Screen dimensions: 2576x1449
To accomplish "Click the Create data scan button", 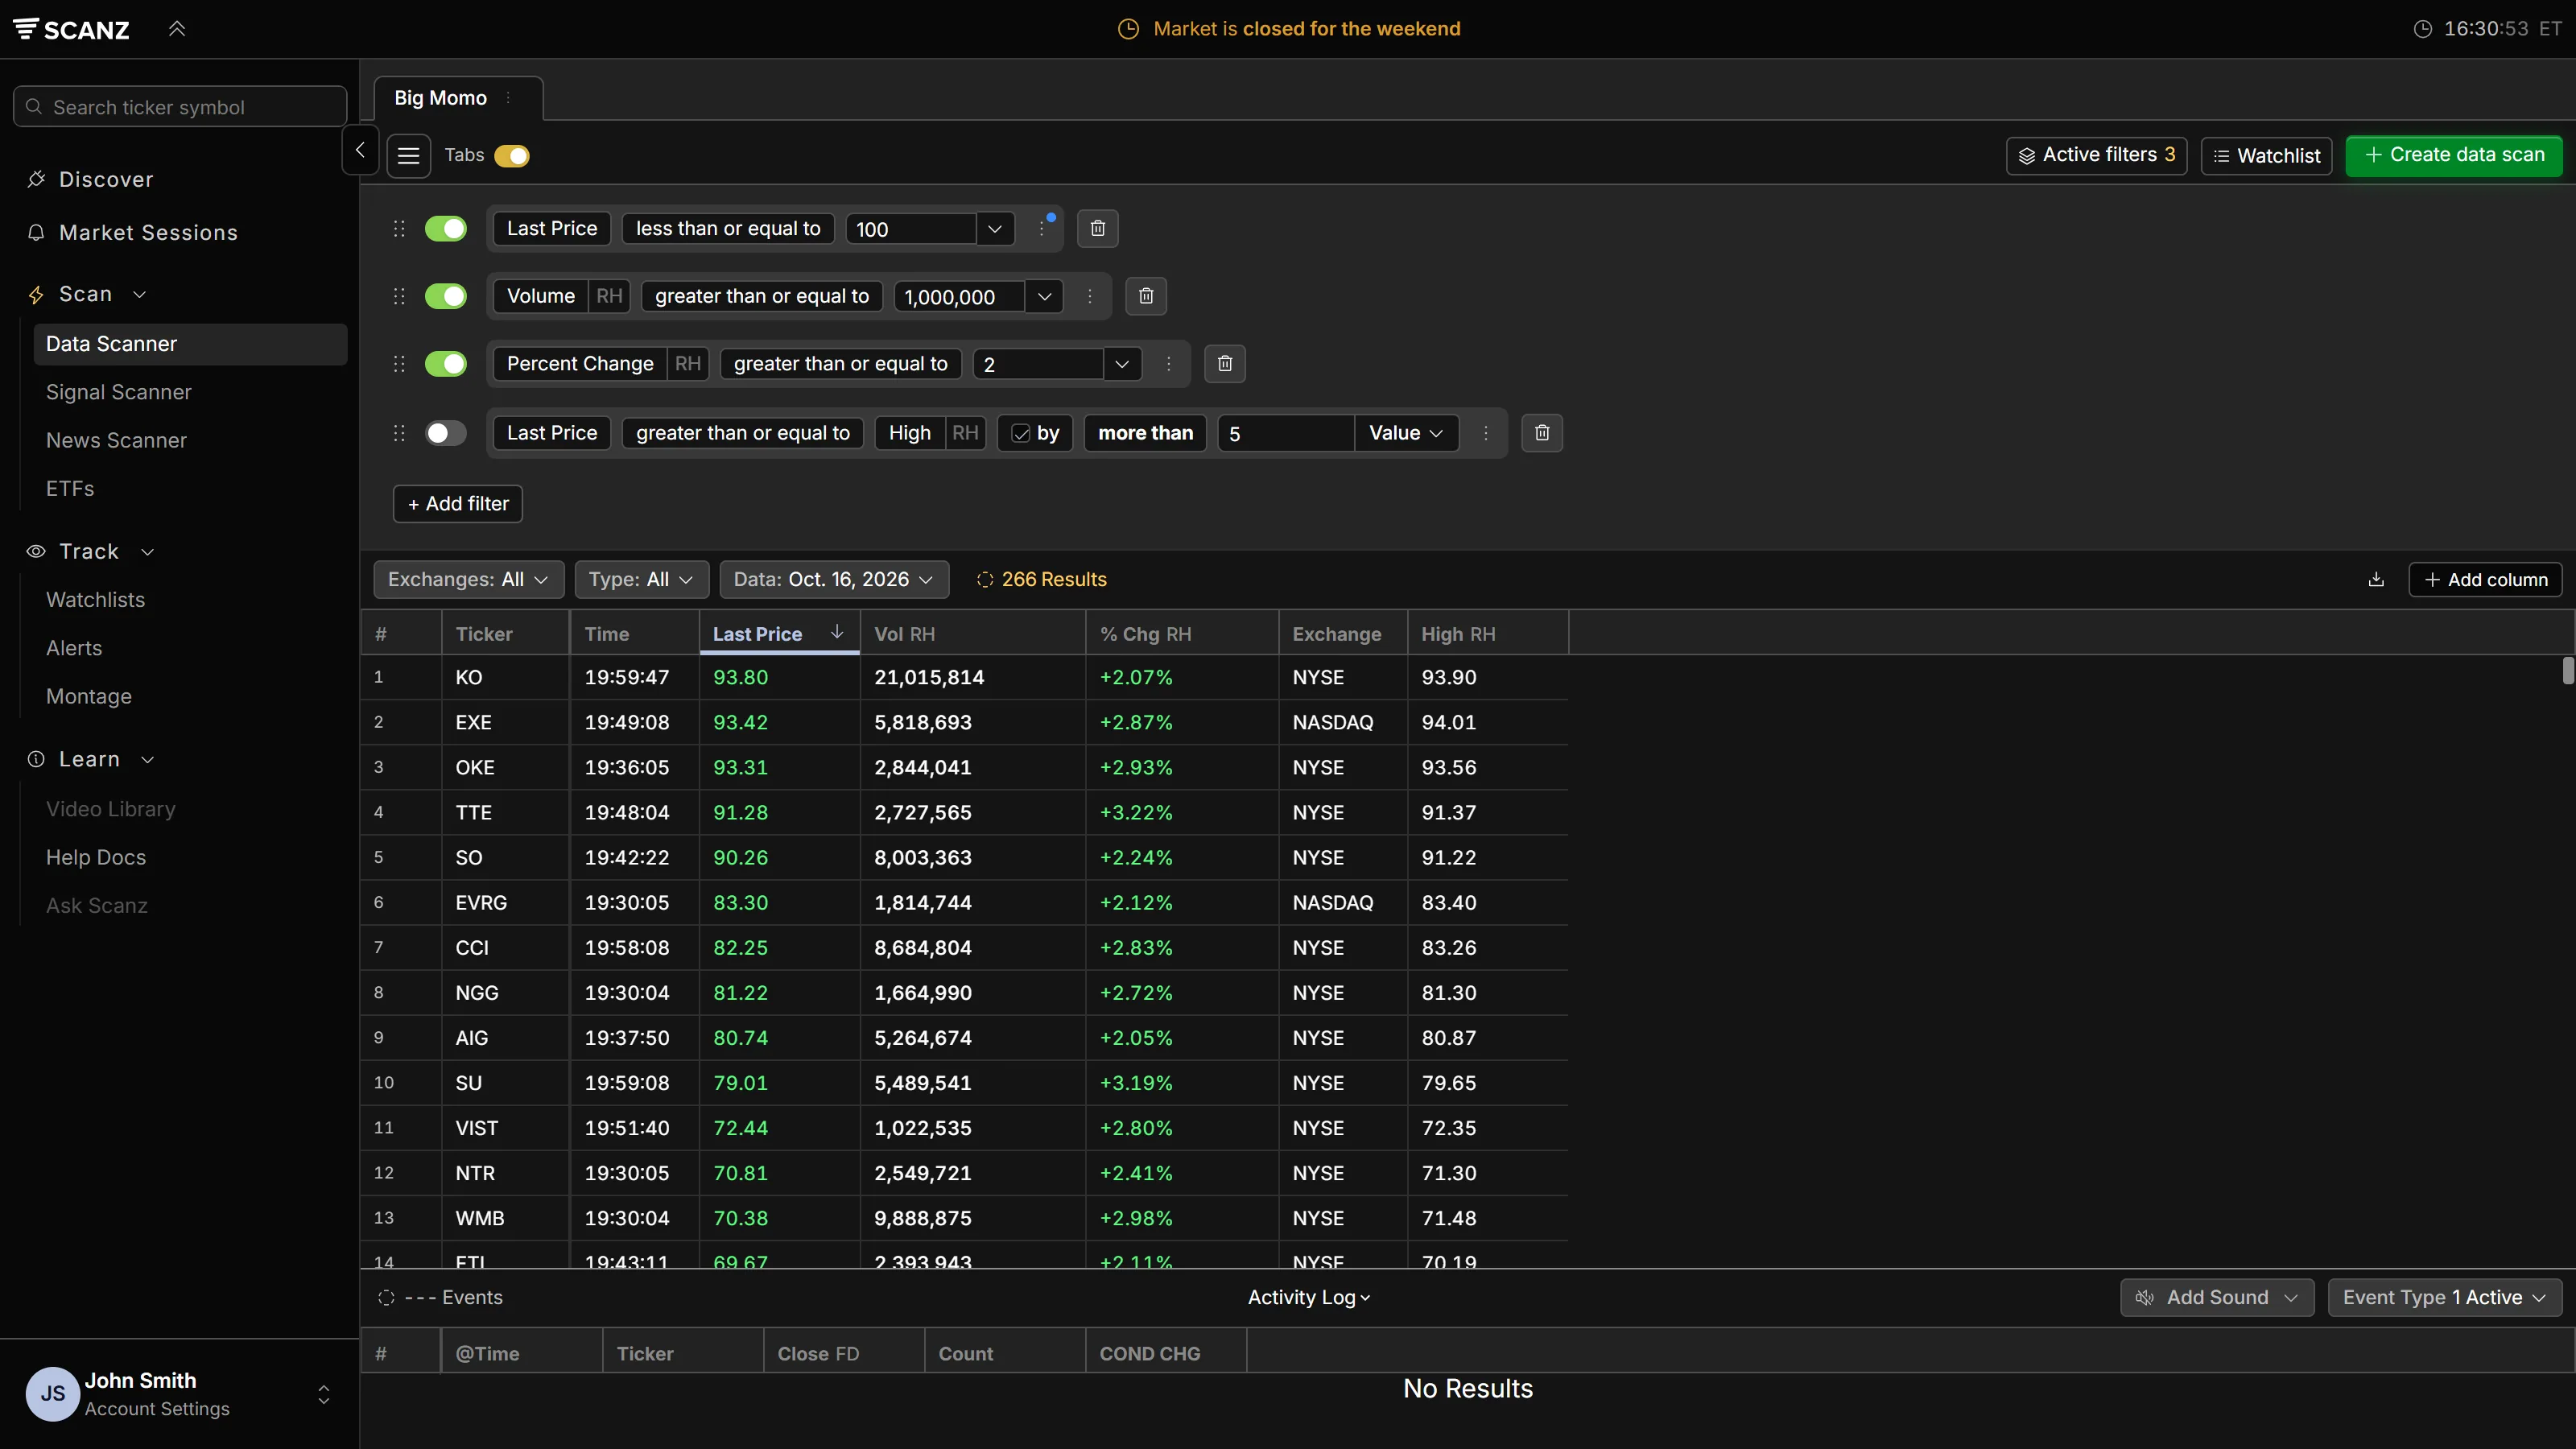I will pyautogui.click(x=2453, y=155).
